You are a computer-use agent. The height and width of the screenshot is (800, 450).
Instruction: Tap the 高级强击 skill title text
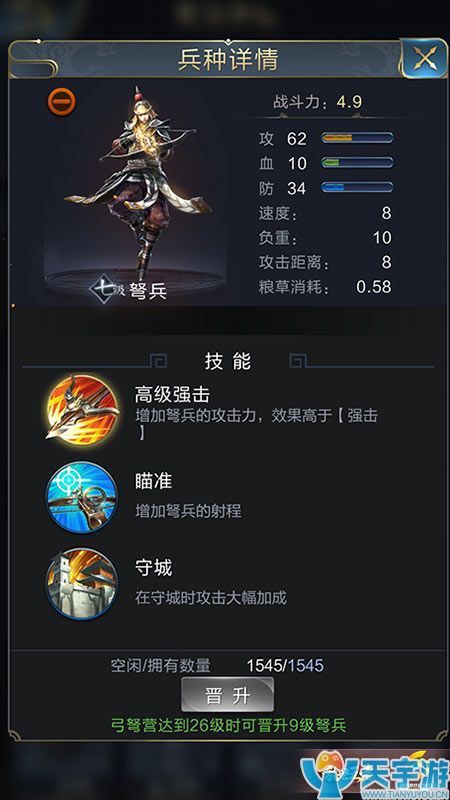point(172,394)
